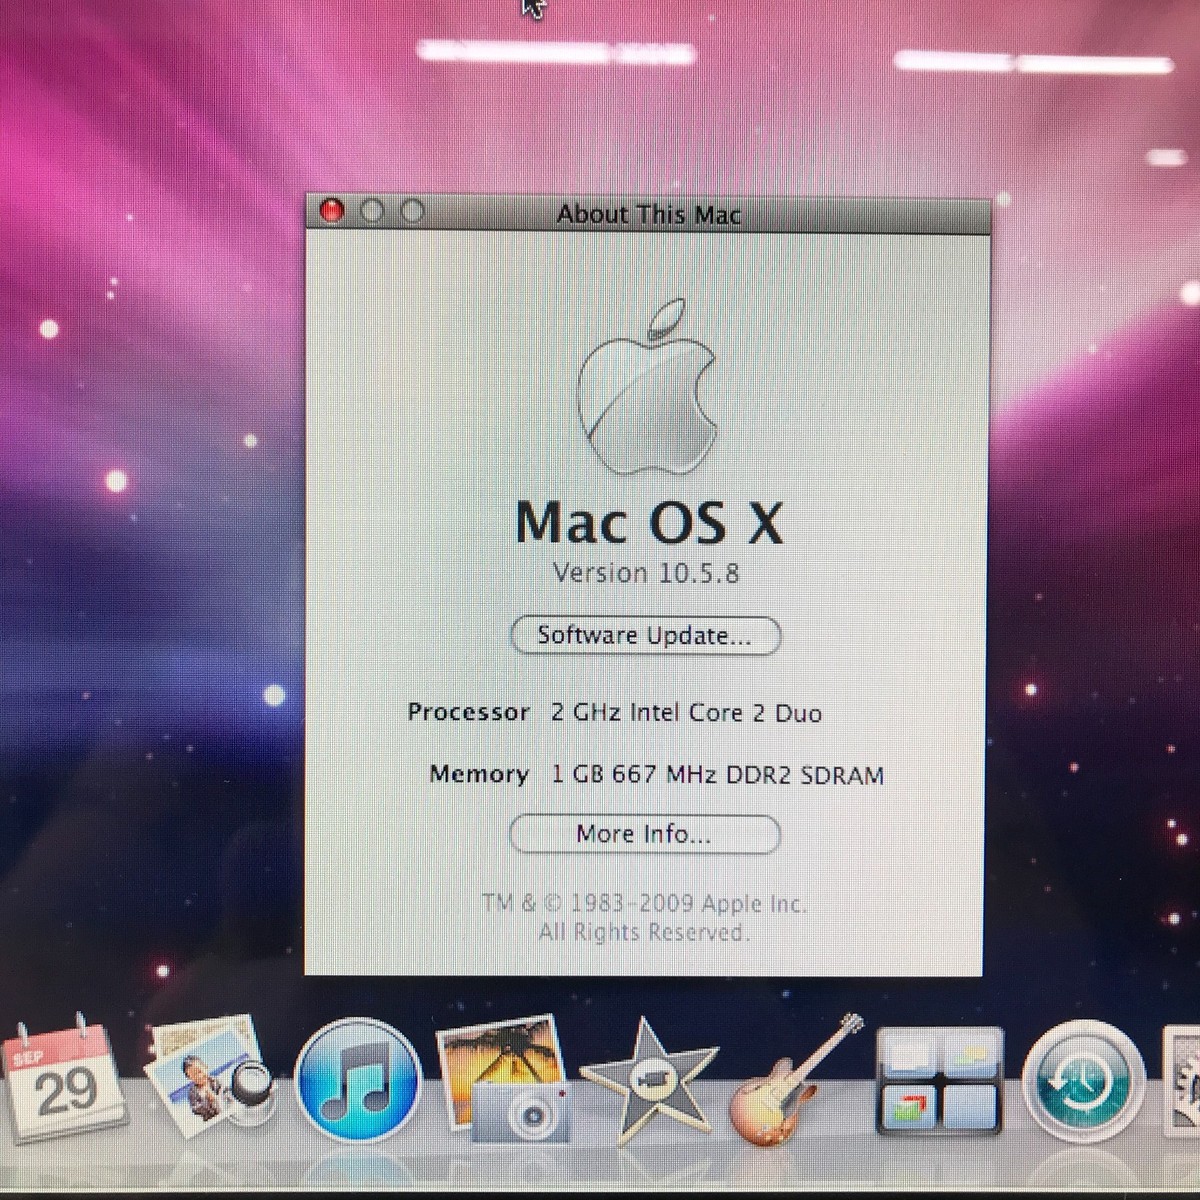Minimize the About This Mac window
1200x1200 pixels.
tap(374, 211)
